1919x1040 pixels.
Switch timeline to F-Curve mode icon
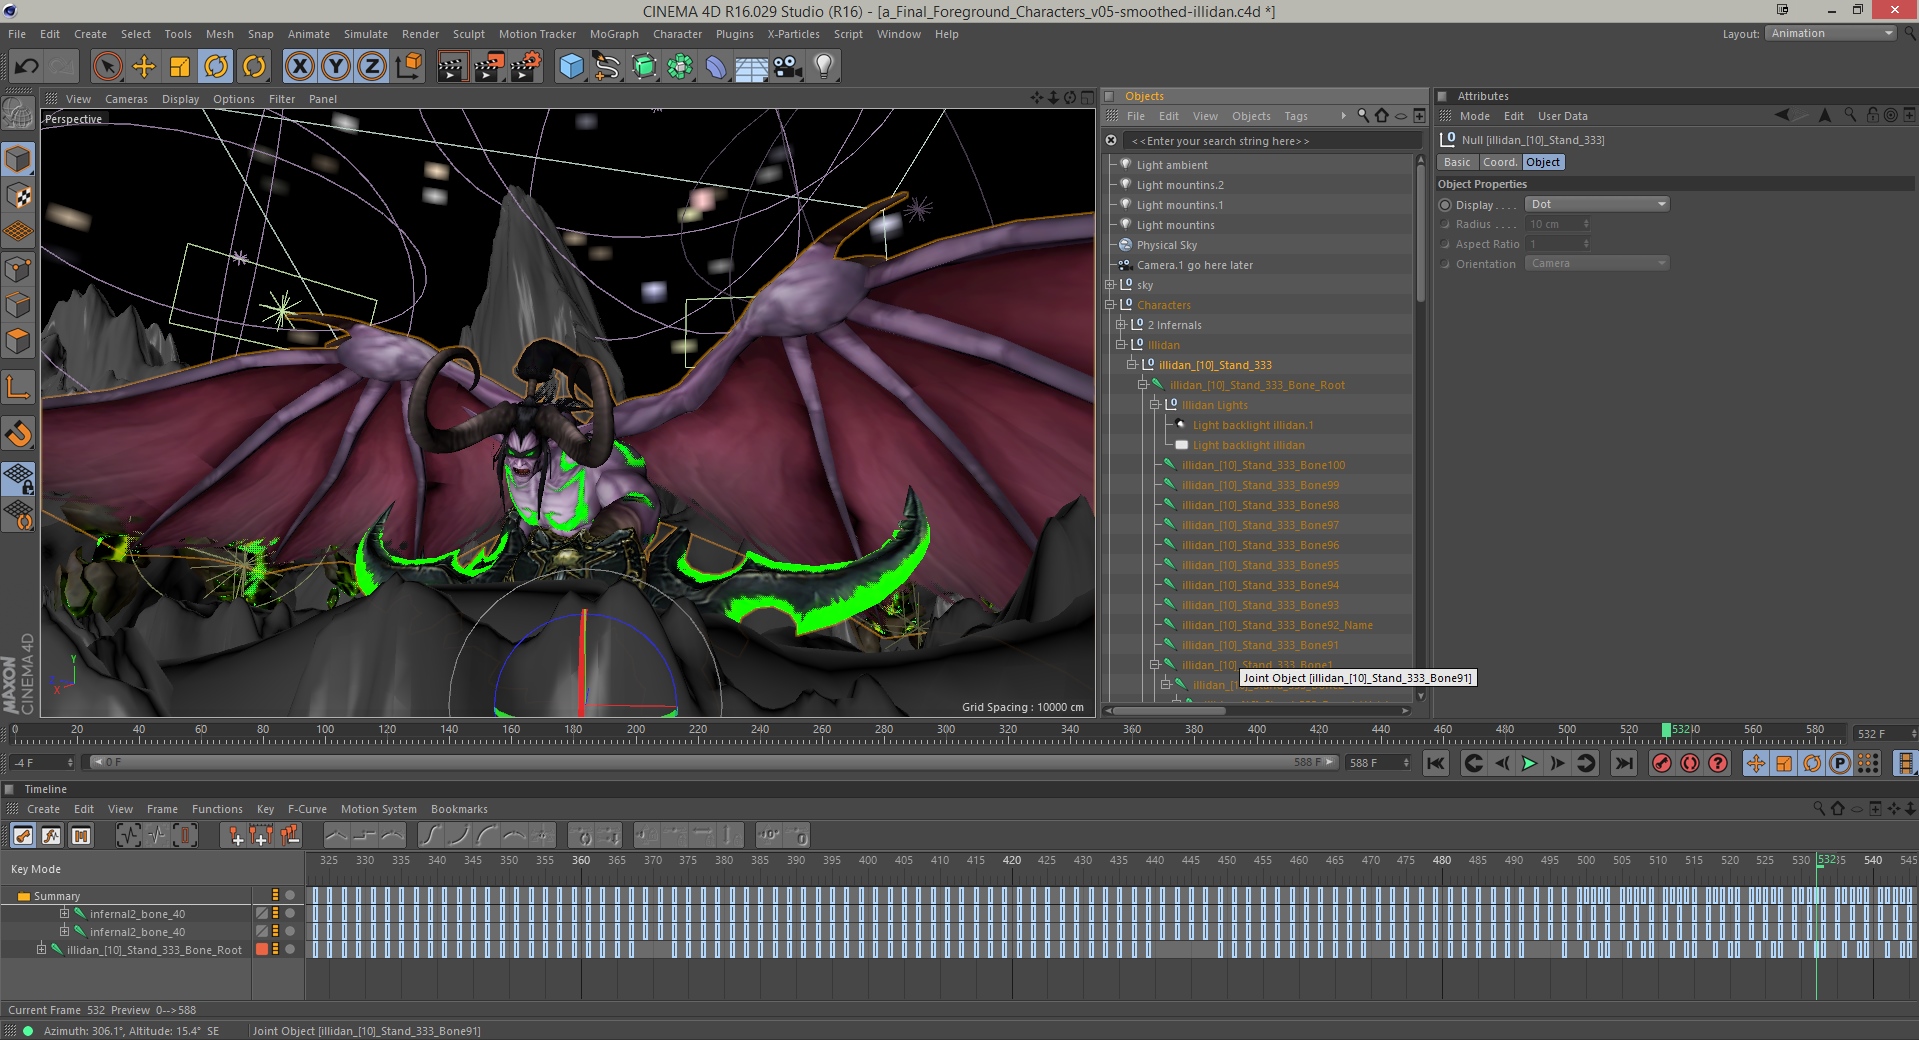pyautogui.click(x=51, y=835)
